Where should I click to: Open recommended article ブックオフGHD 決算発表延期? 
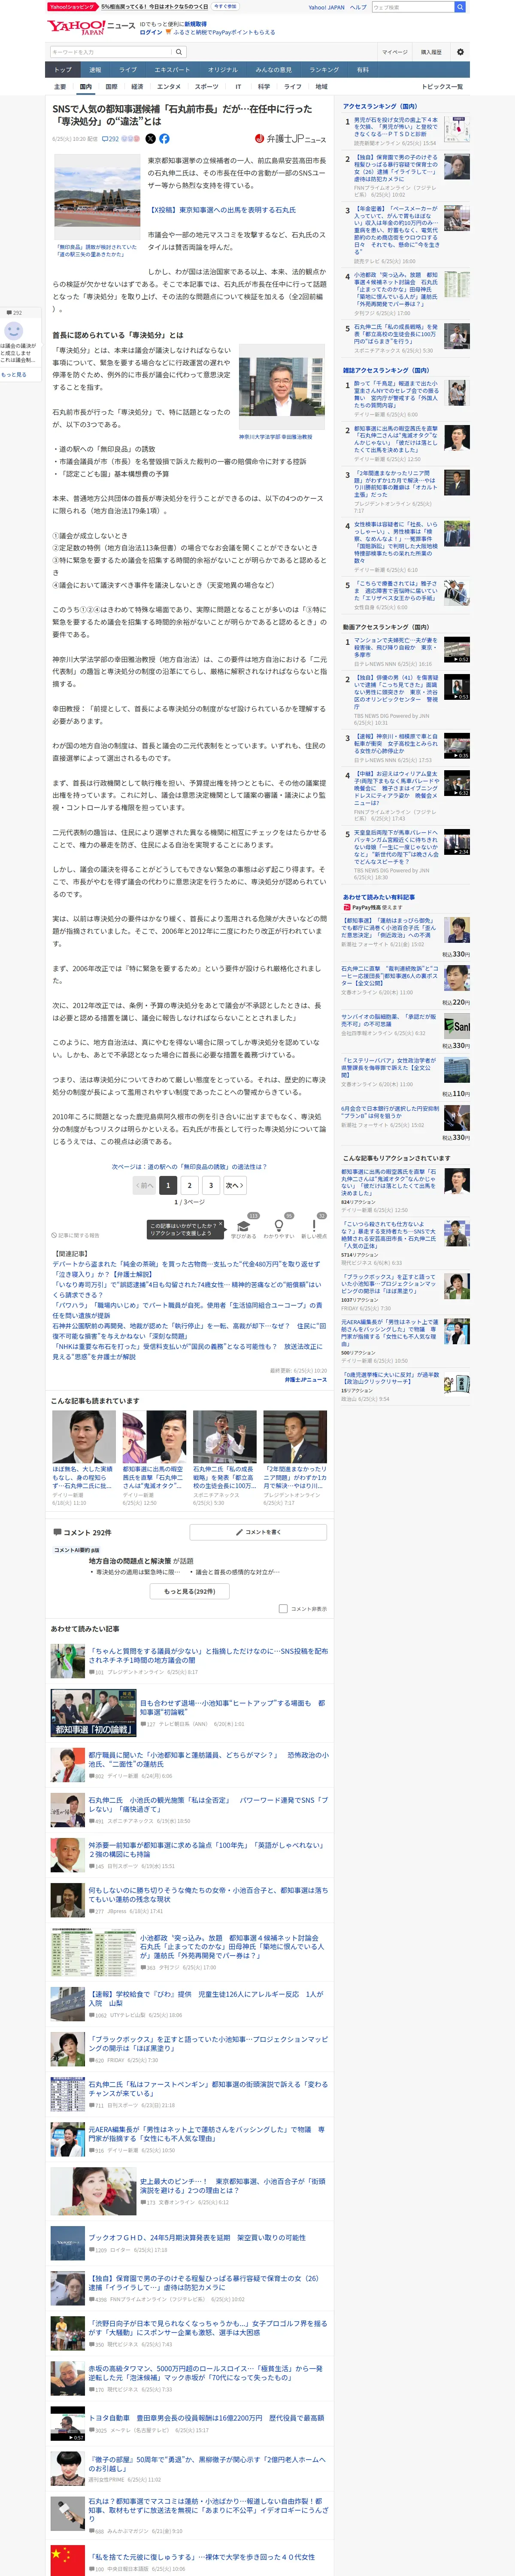(196, 2237)
